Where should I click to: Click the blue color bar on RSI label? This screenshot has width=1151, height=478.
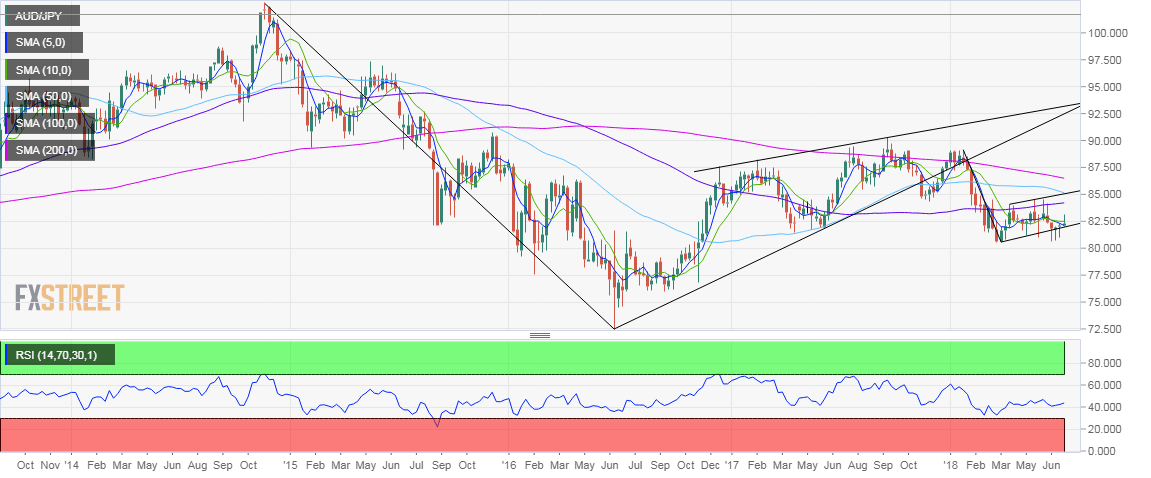coord(7,355)
